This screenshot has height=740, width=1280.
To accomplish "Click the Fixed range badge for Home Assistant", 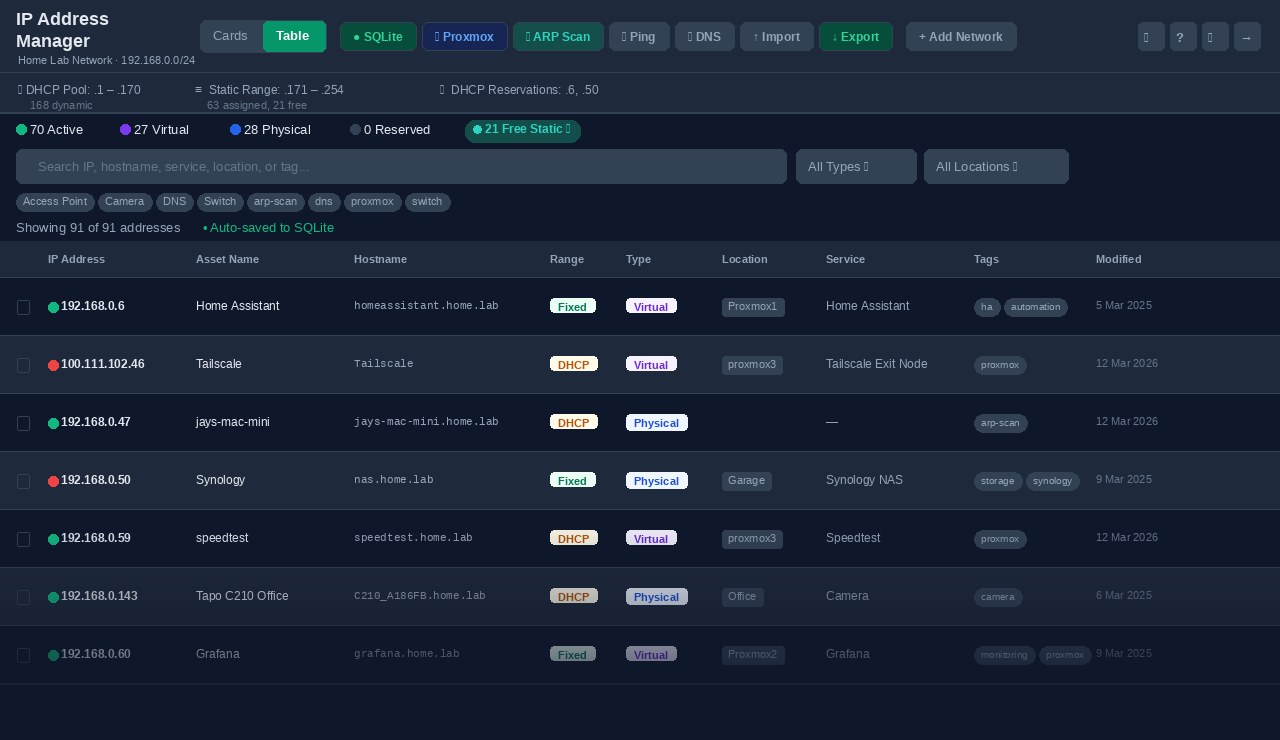I will click(573, 306).
